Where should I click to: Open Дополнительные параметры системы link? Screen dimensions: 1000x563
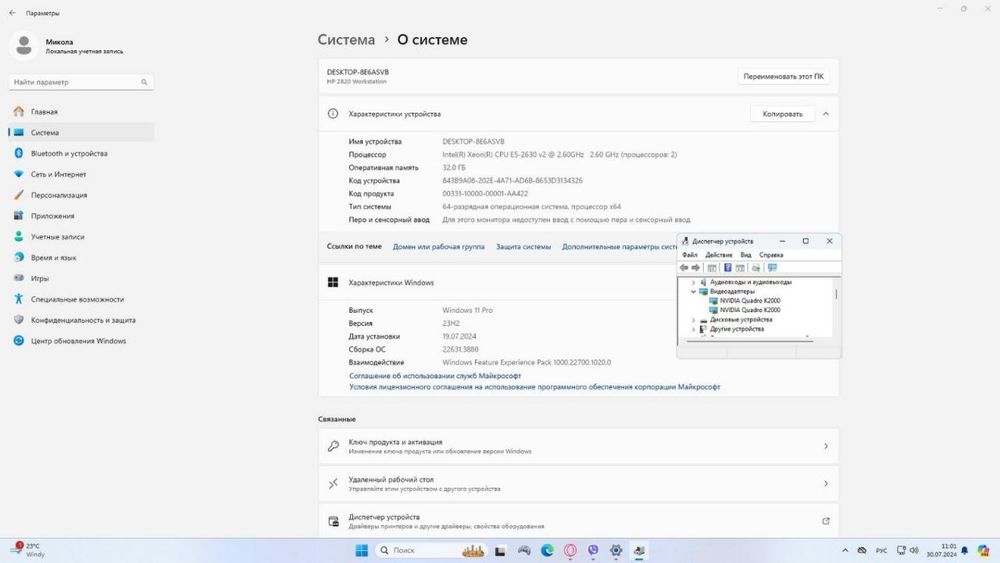(619, 247)
